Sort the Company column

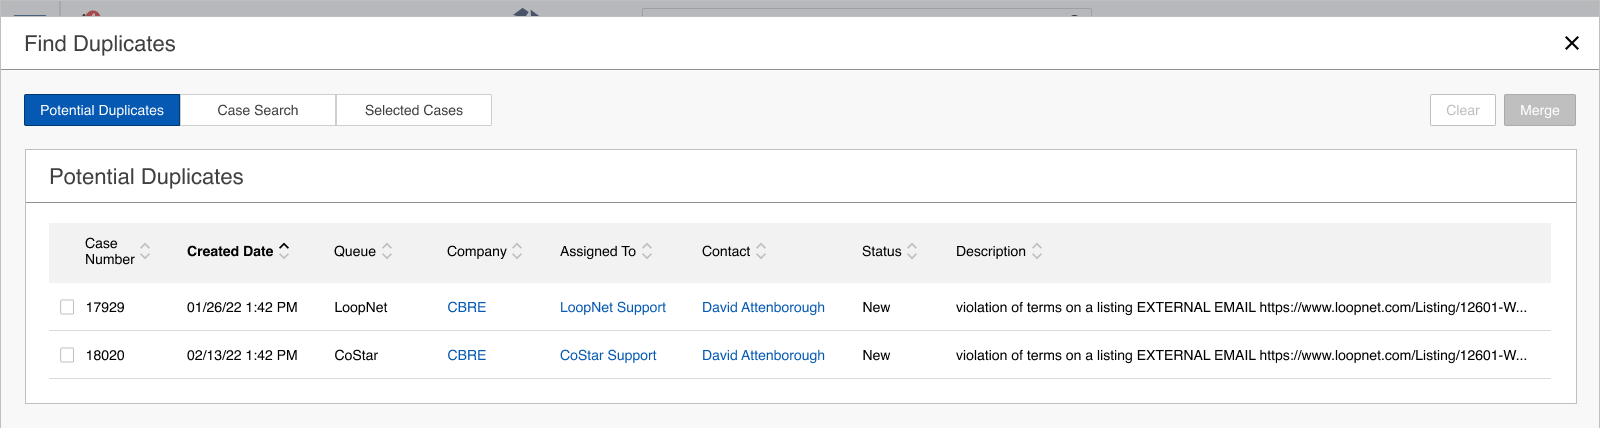pos(517,251)
